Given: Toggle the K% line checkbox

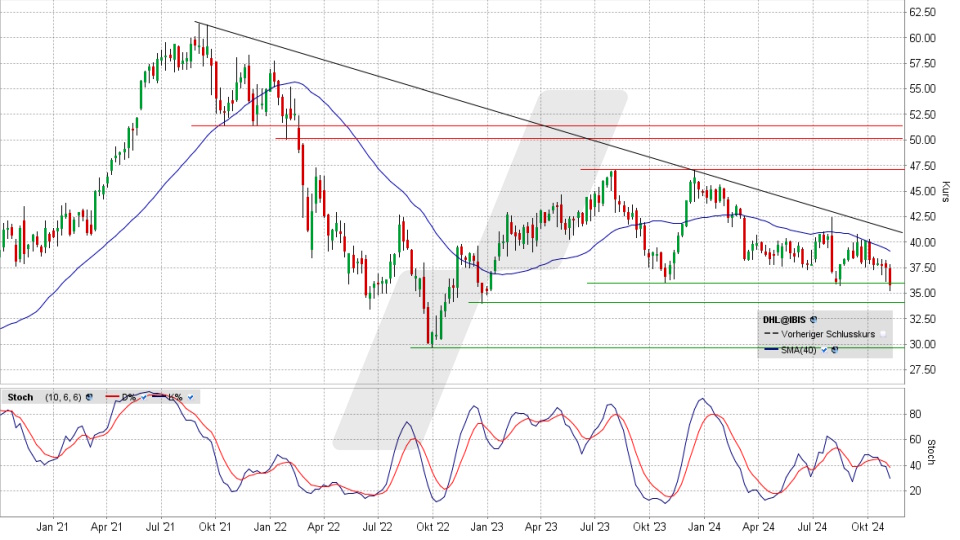Looking at the screenshot, I should click(x=190, y=397).
